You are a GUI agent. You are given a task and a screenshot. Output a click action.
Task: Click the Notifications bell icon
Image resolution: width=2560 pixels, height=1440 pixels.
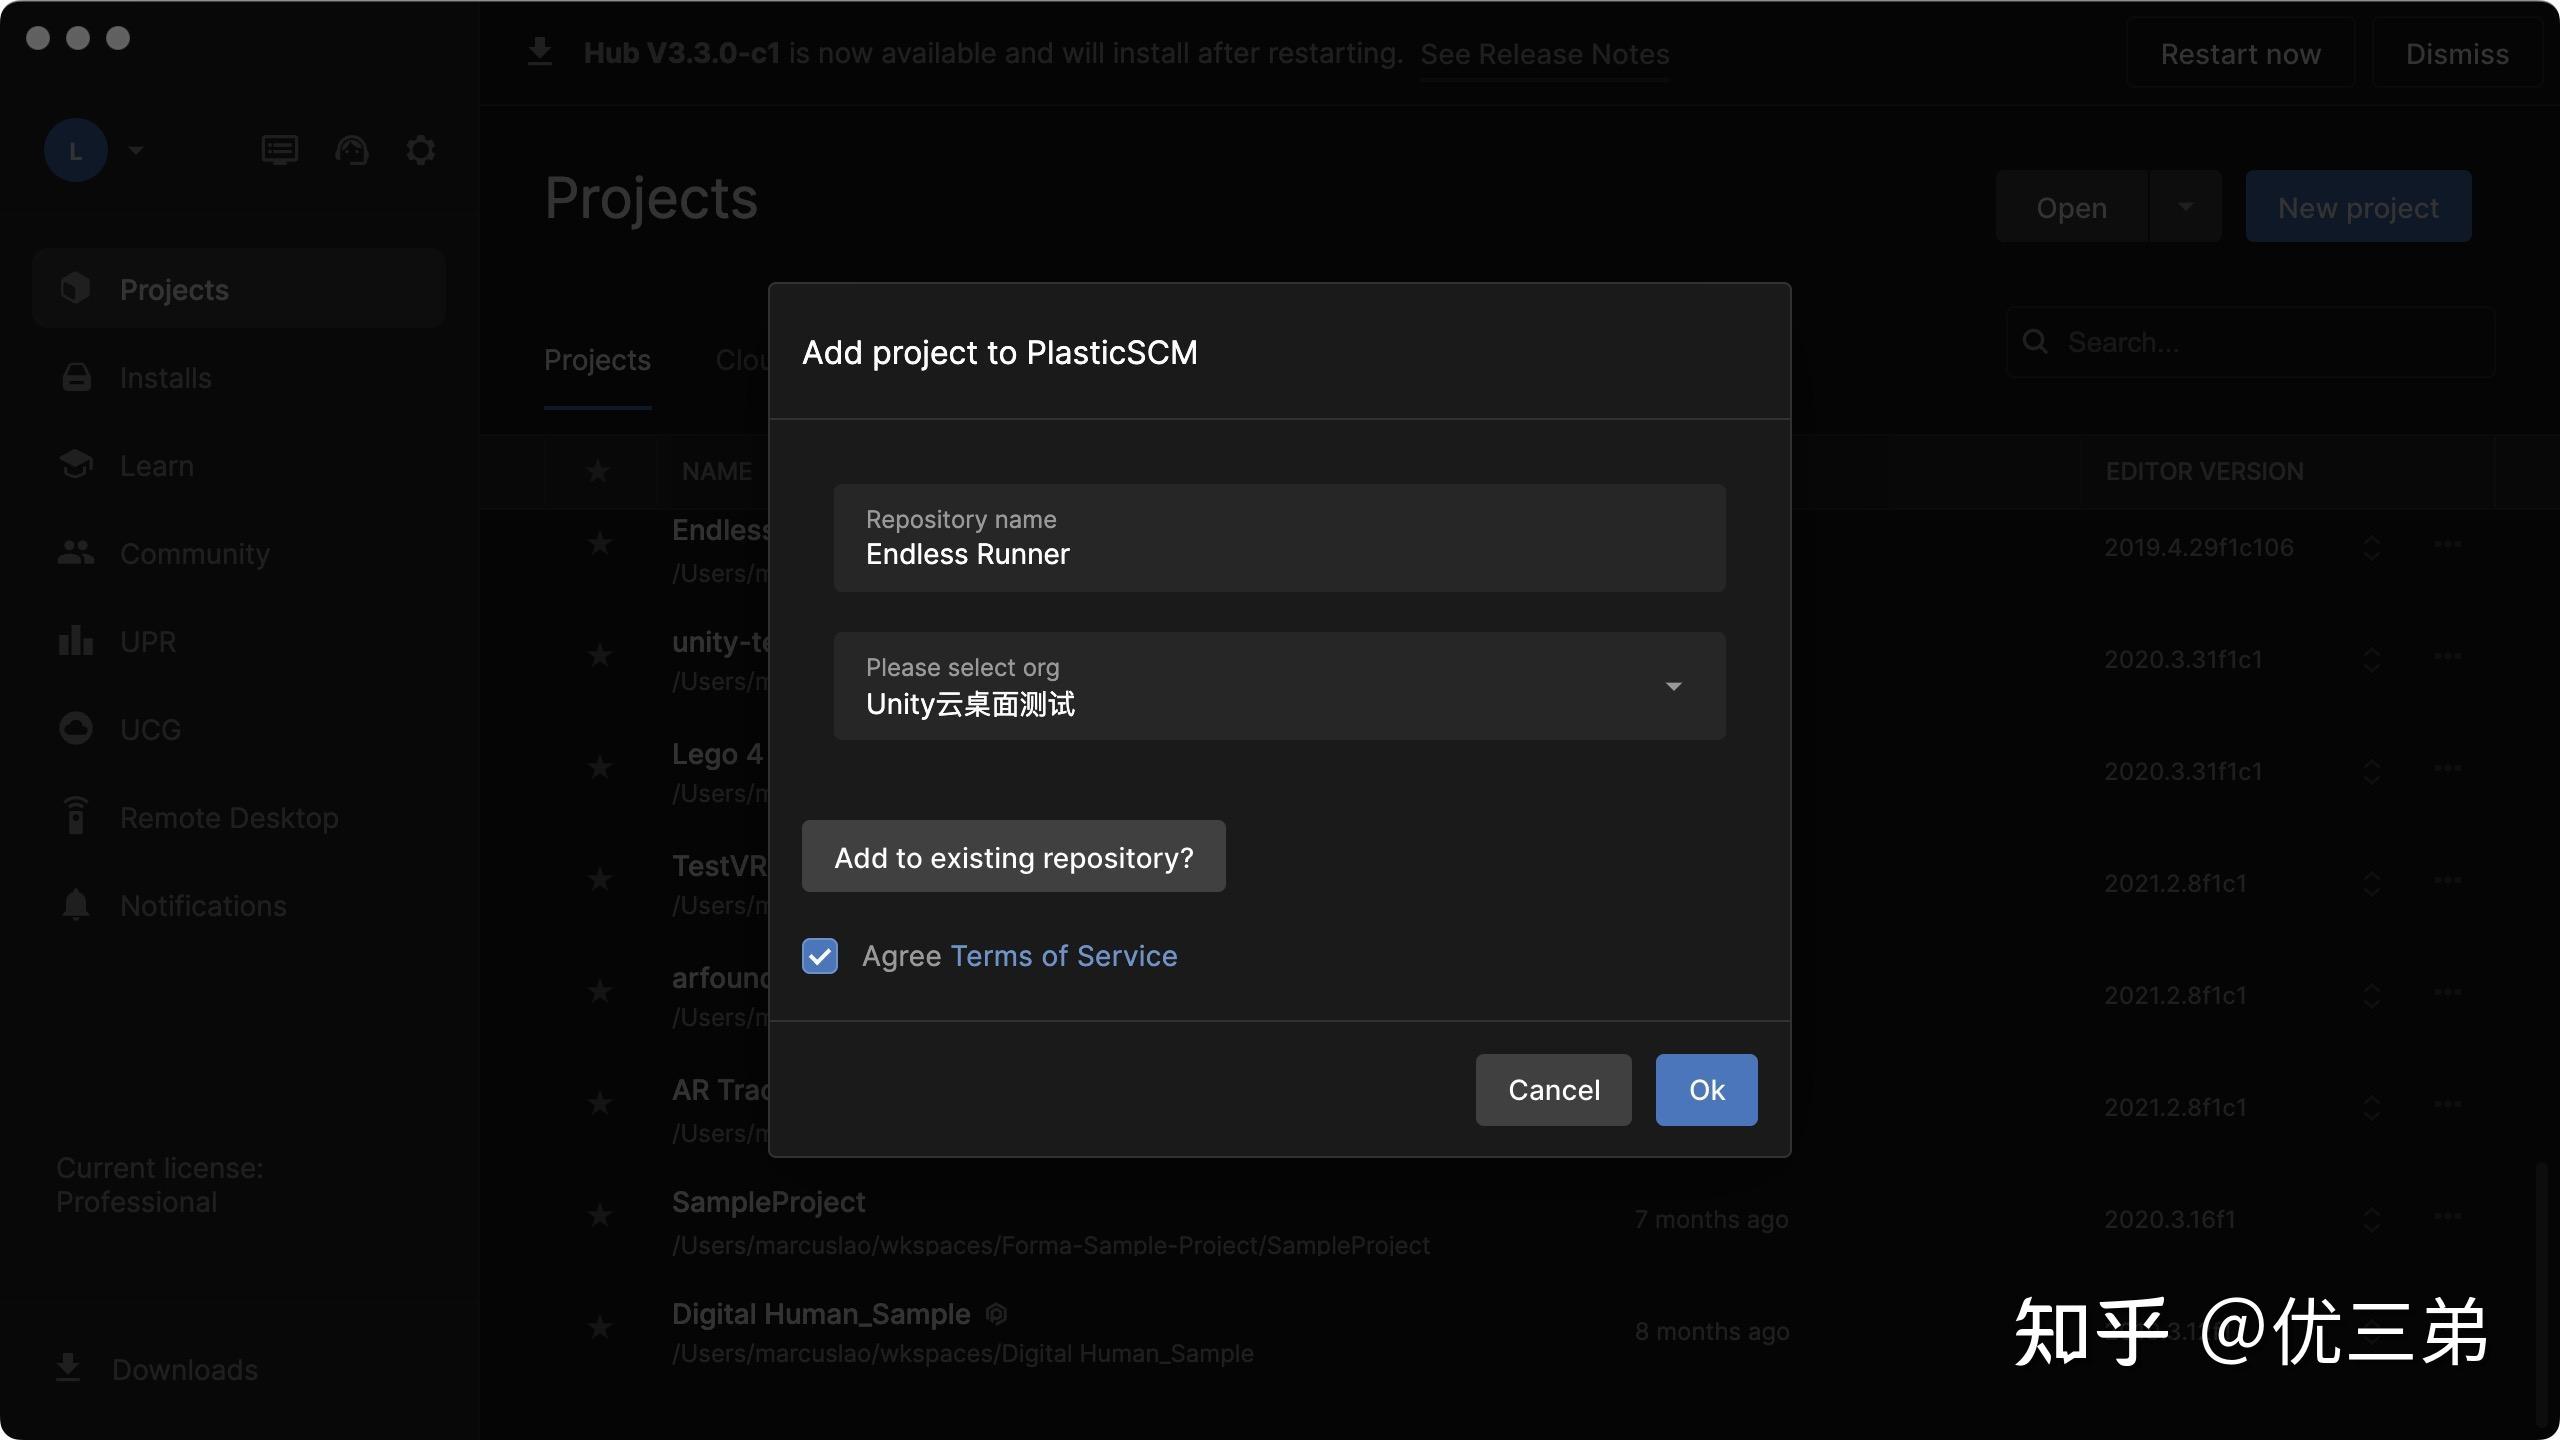click(x=76, y=905)
